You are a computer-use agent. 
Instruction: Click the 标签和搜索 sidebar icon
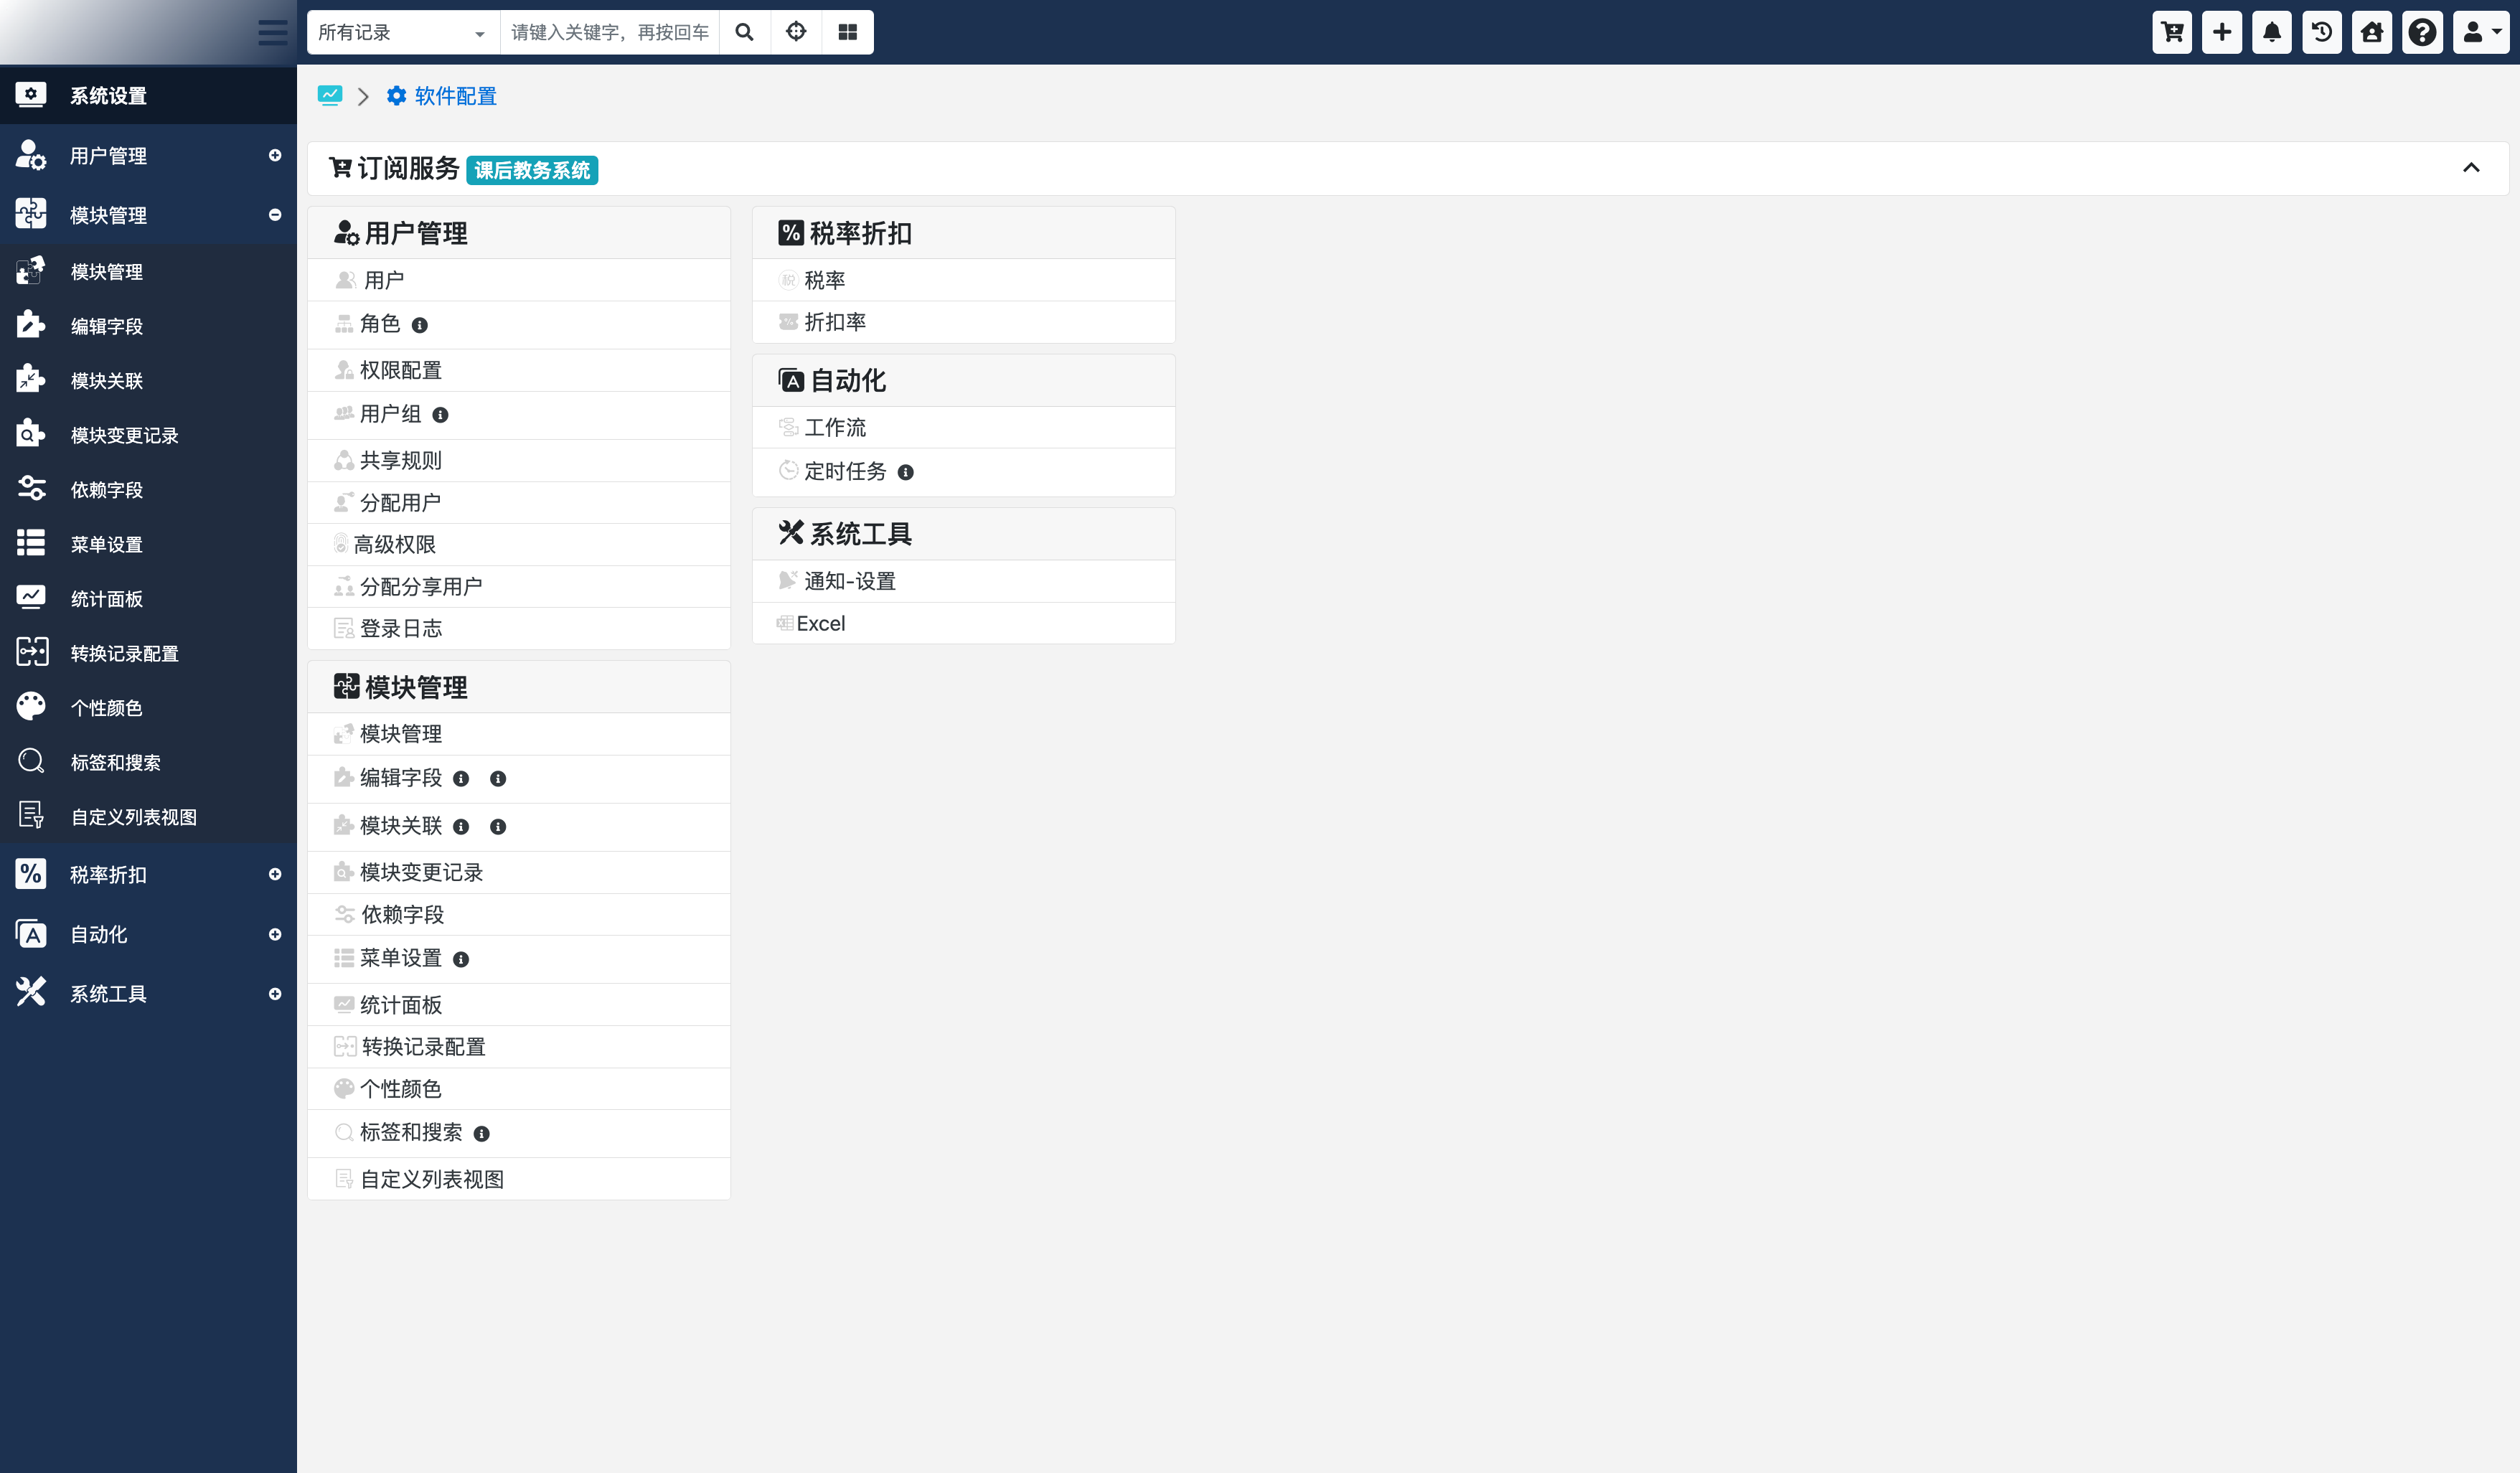point(31,761)
